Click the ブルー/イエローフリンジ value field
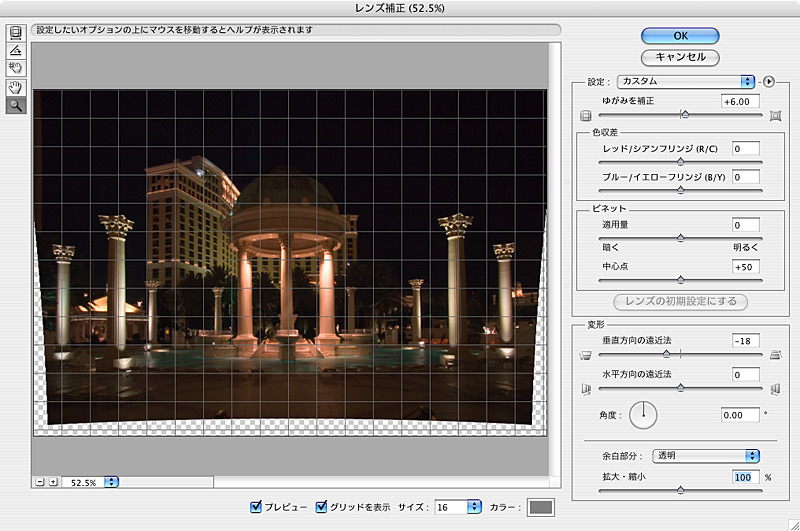This screenshot has height=531, width=800. [745, 177]
